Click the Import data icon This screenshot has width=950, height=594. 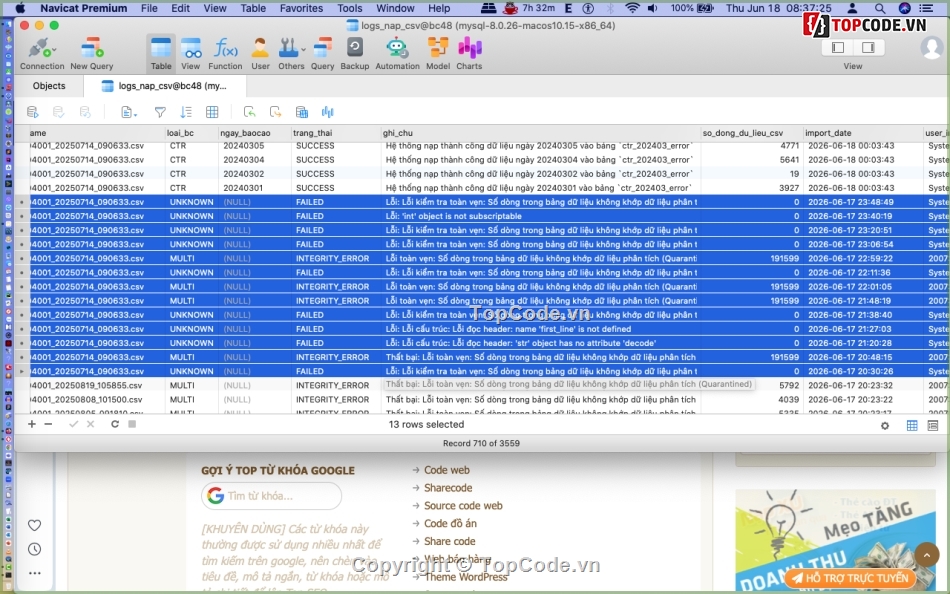tap(249, 112)
